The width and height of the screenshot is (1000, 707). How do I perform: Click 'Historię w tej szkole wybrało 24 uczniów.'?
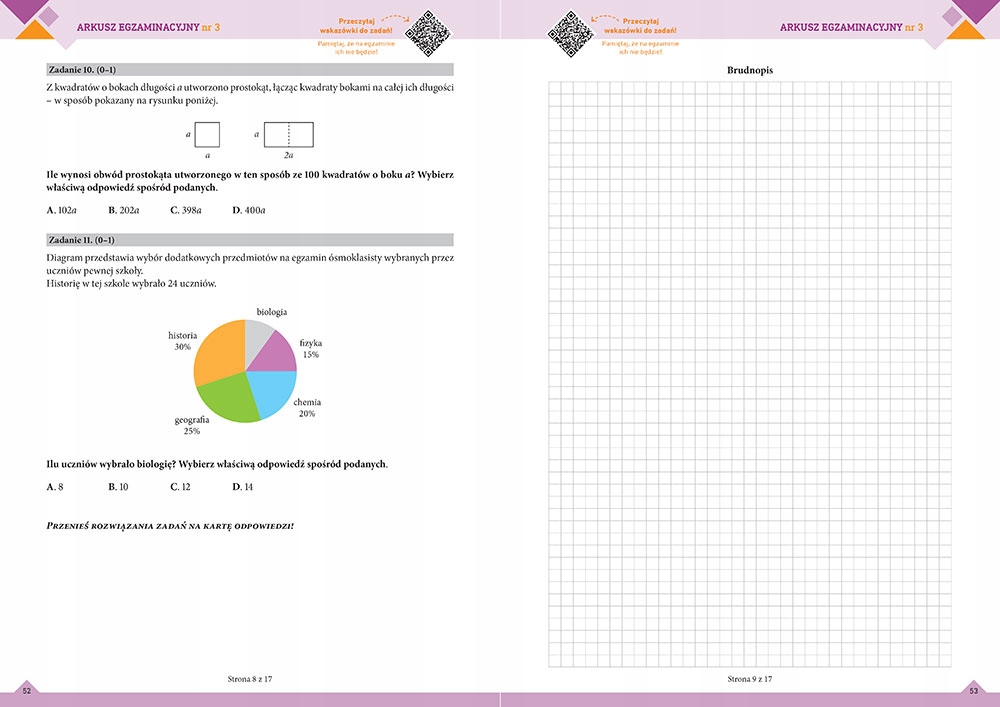click(131, 284)
